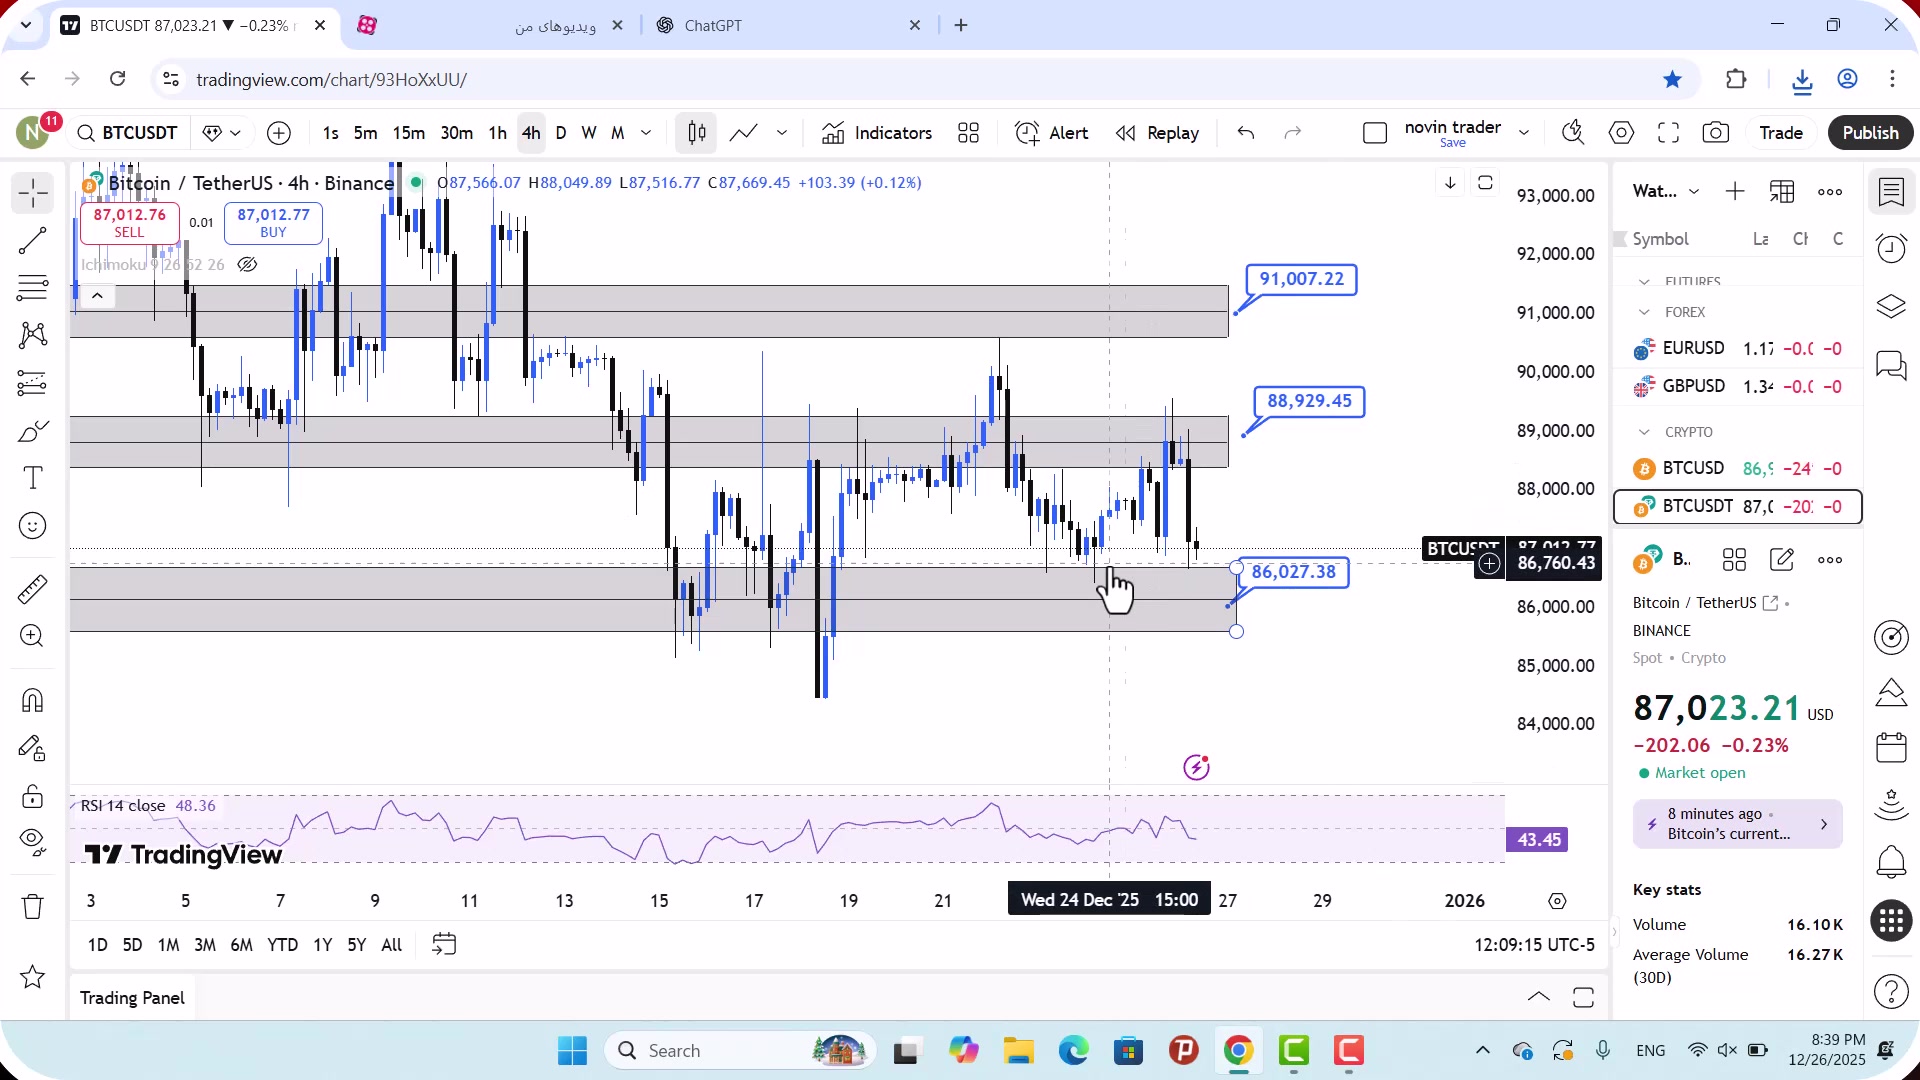This screenshot has height=1080, width=1920.
Task: Toggle Ichimoku indicator visibility eye
Action: pyautogui.click(x=247, y=265)
